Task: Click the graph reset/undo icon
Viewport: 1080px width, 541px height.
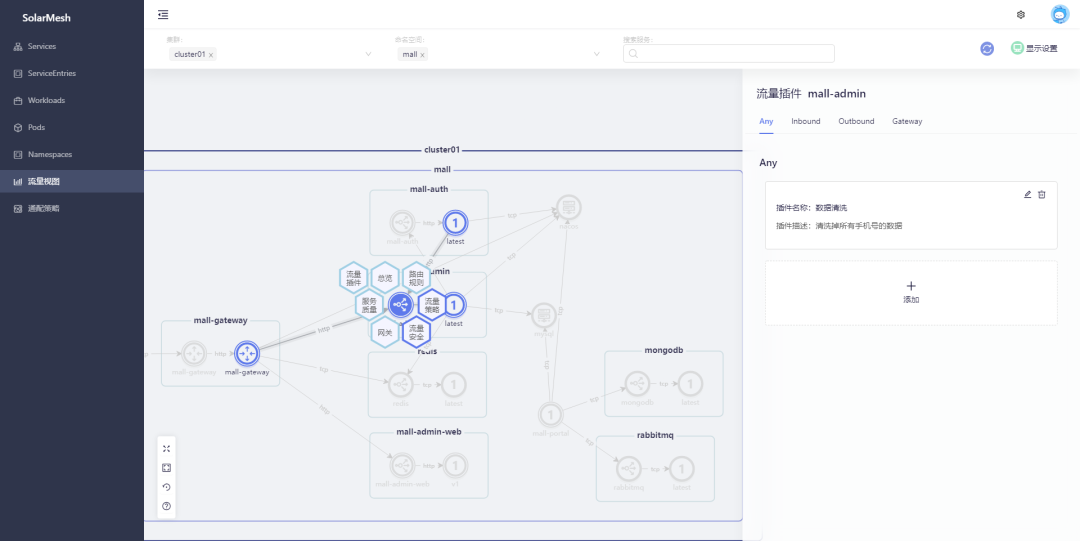Action: (x=166, y=487)
